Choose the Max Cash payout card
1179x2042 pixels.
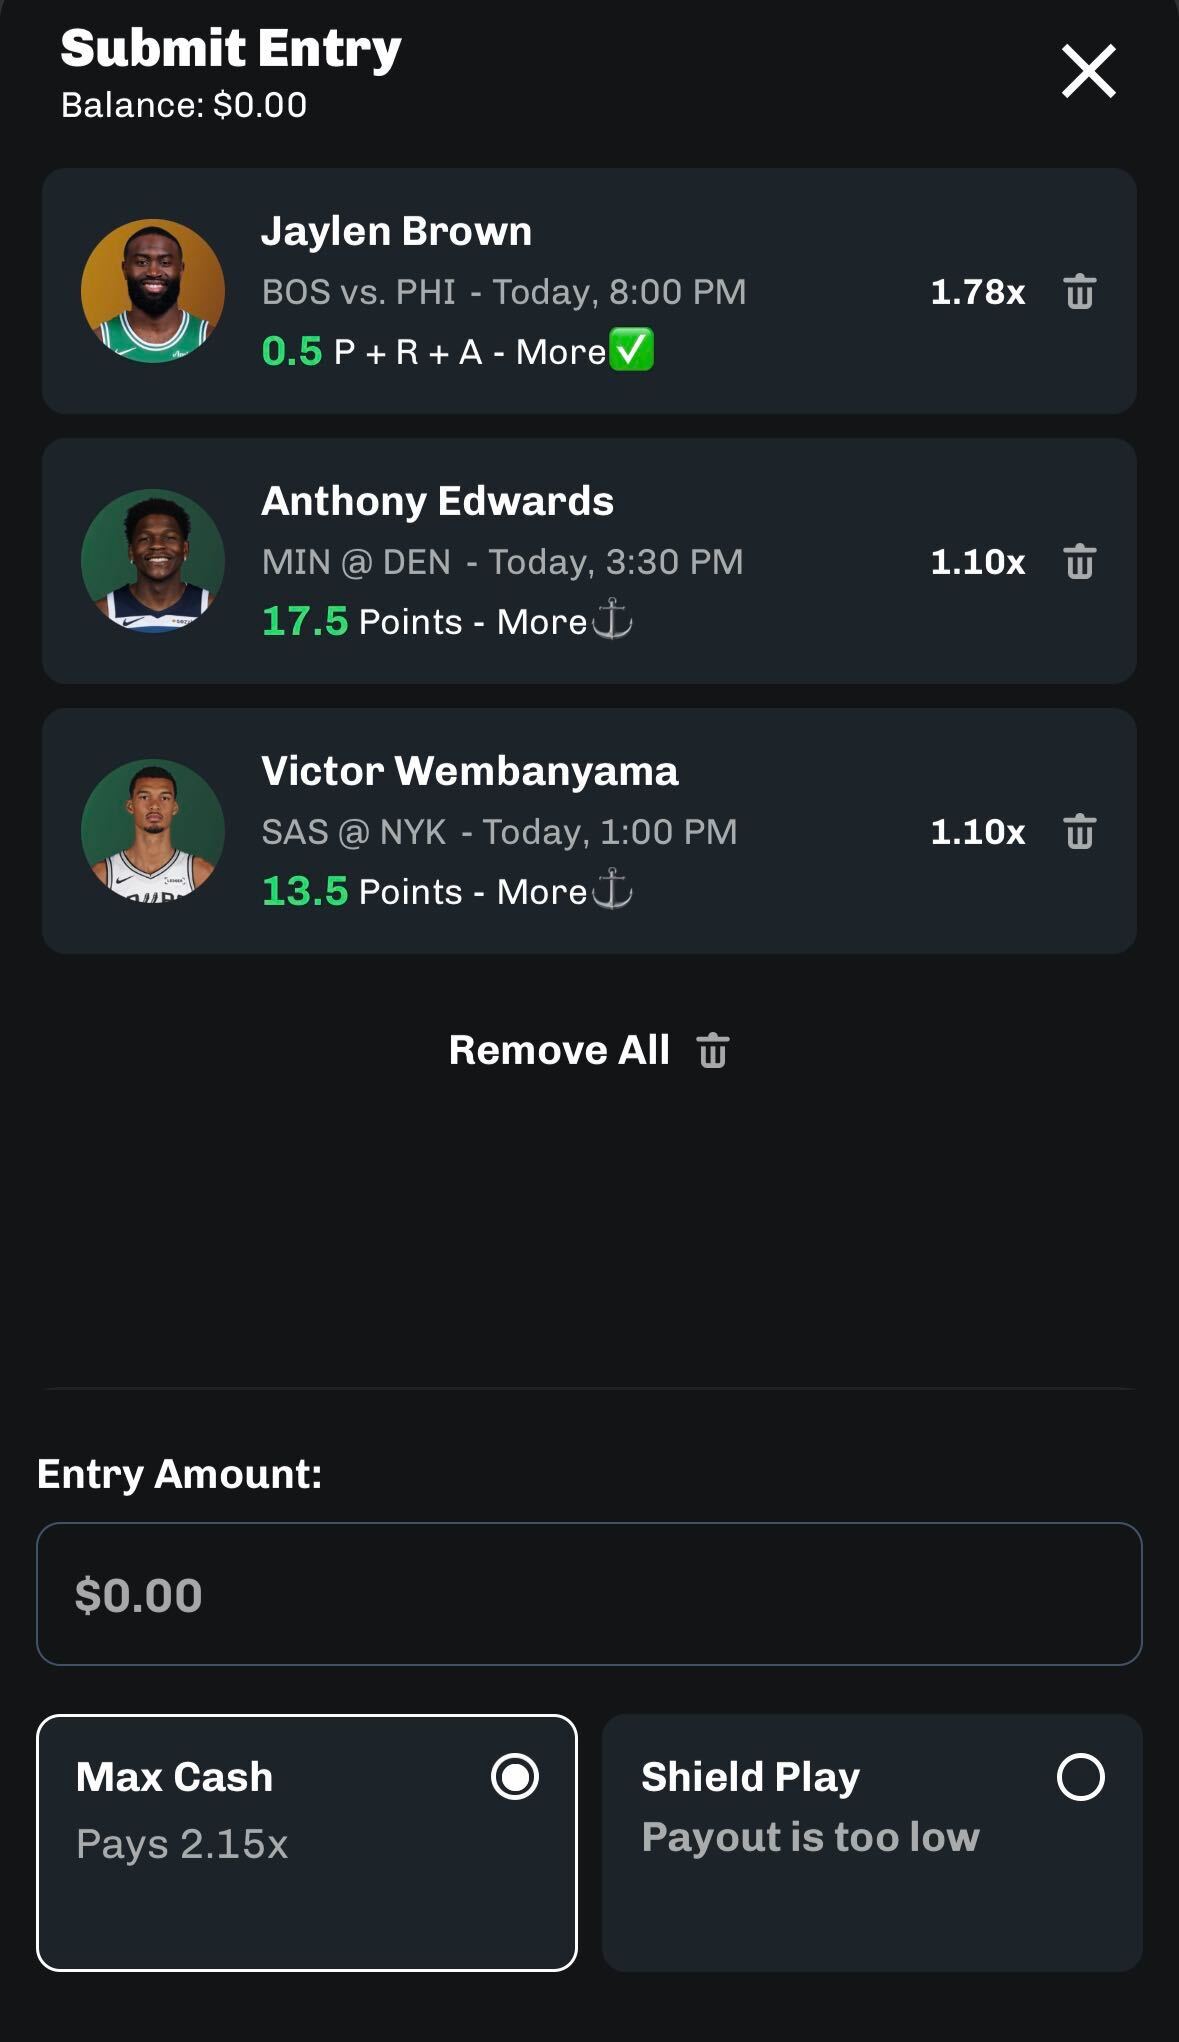tap(306, 1842)
